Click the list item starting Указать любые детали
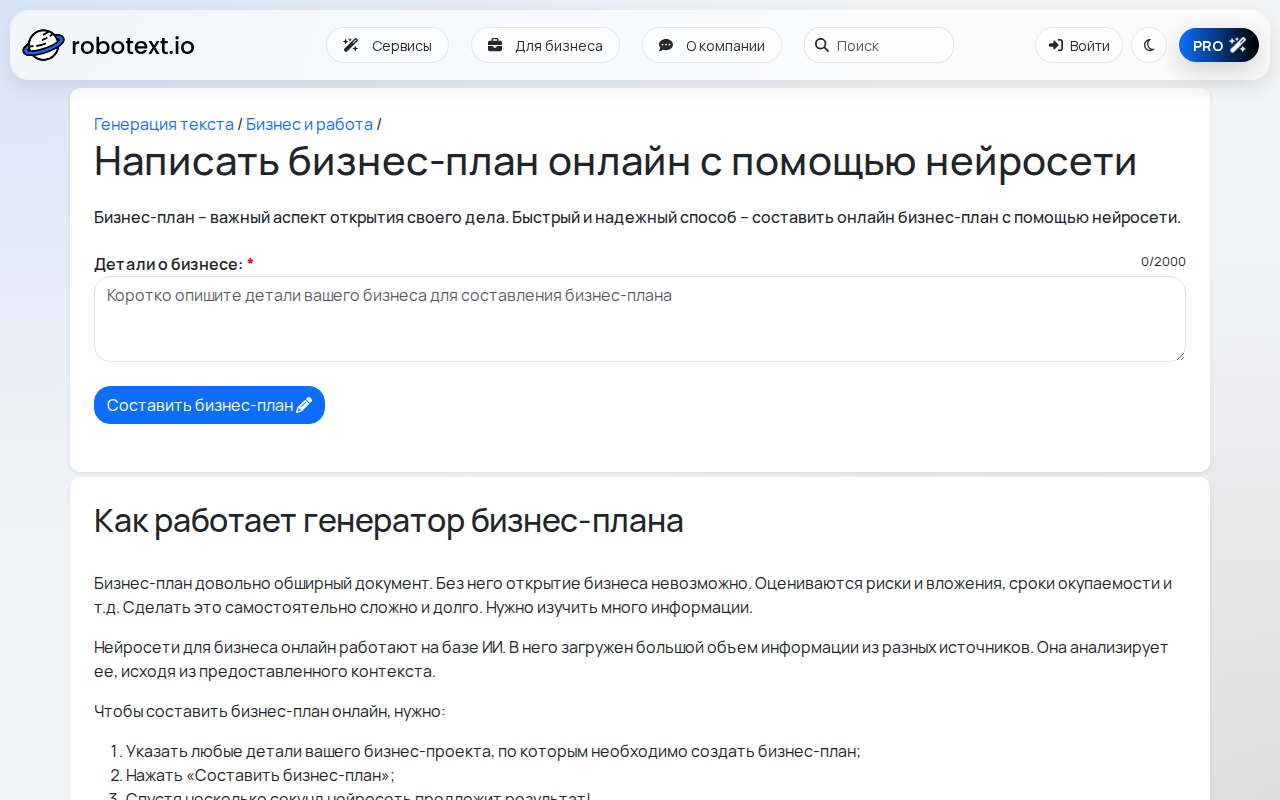Viewport: 1280px width, 800px height. (x=493, y=751)
